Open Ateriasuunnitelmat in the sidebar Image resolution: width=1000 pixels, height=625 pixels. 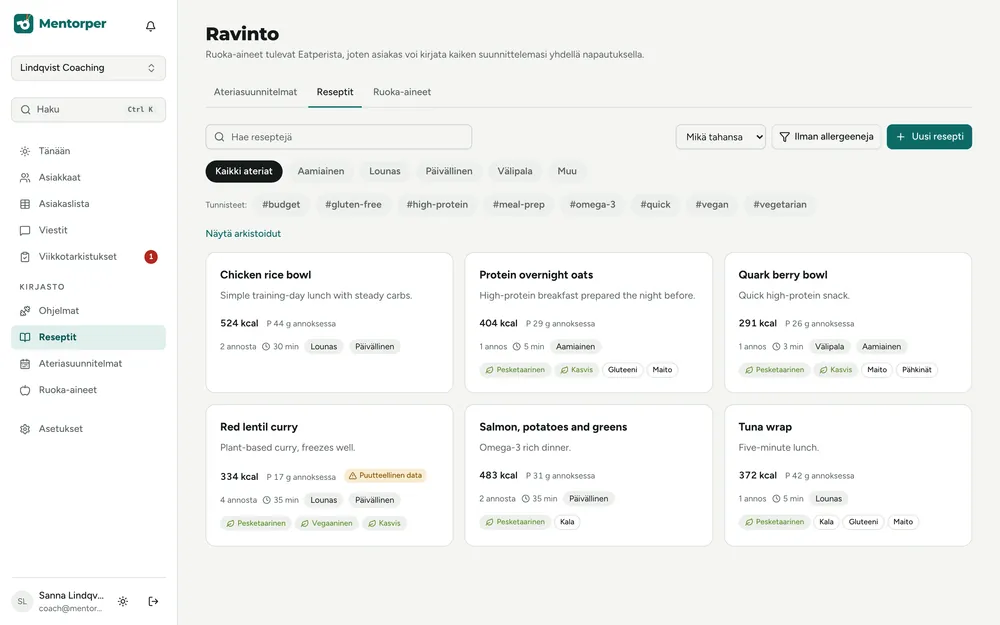[89, 364]
